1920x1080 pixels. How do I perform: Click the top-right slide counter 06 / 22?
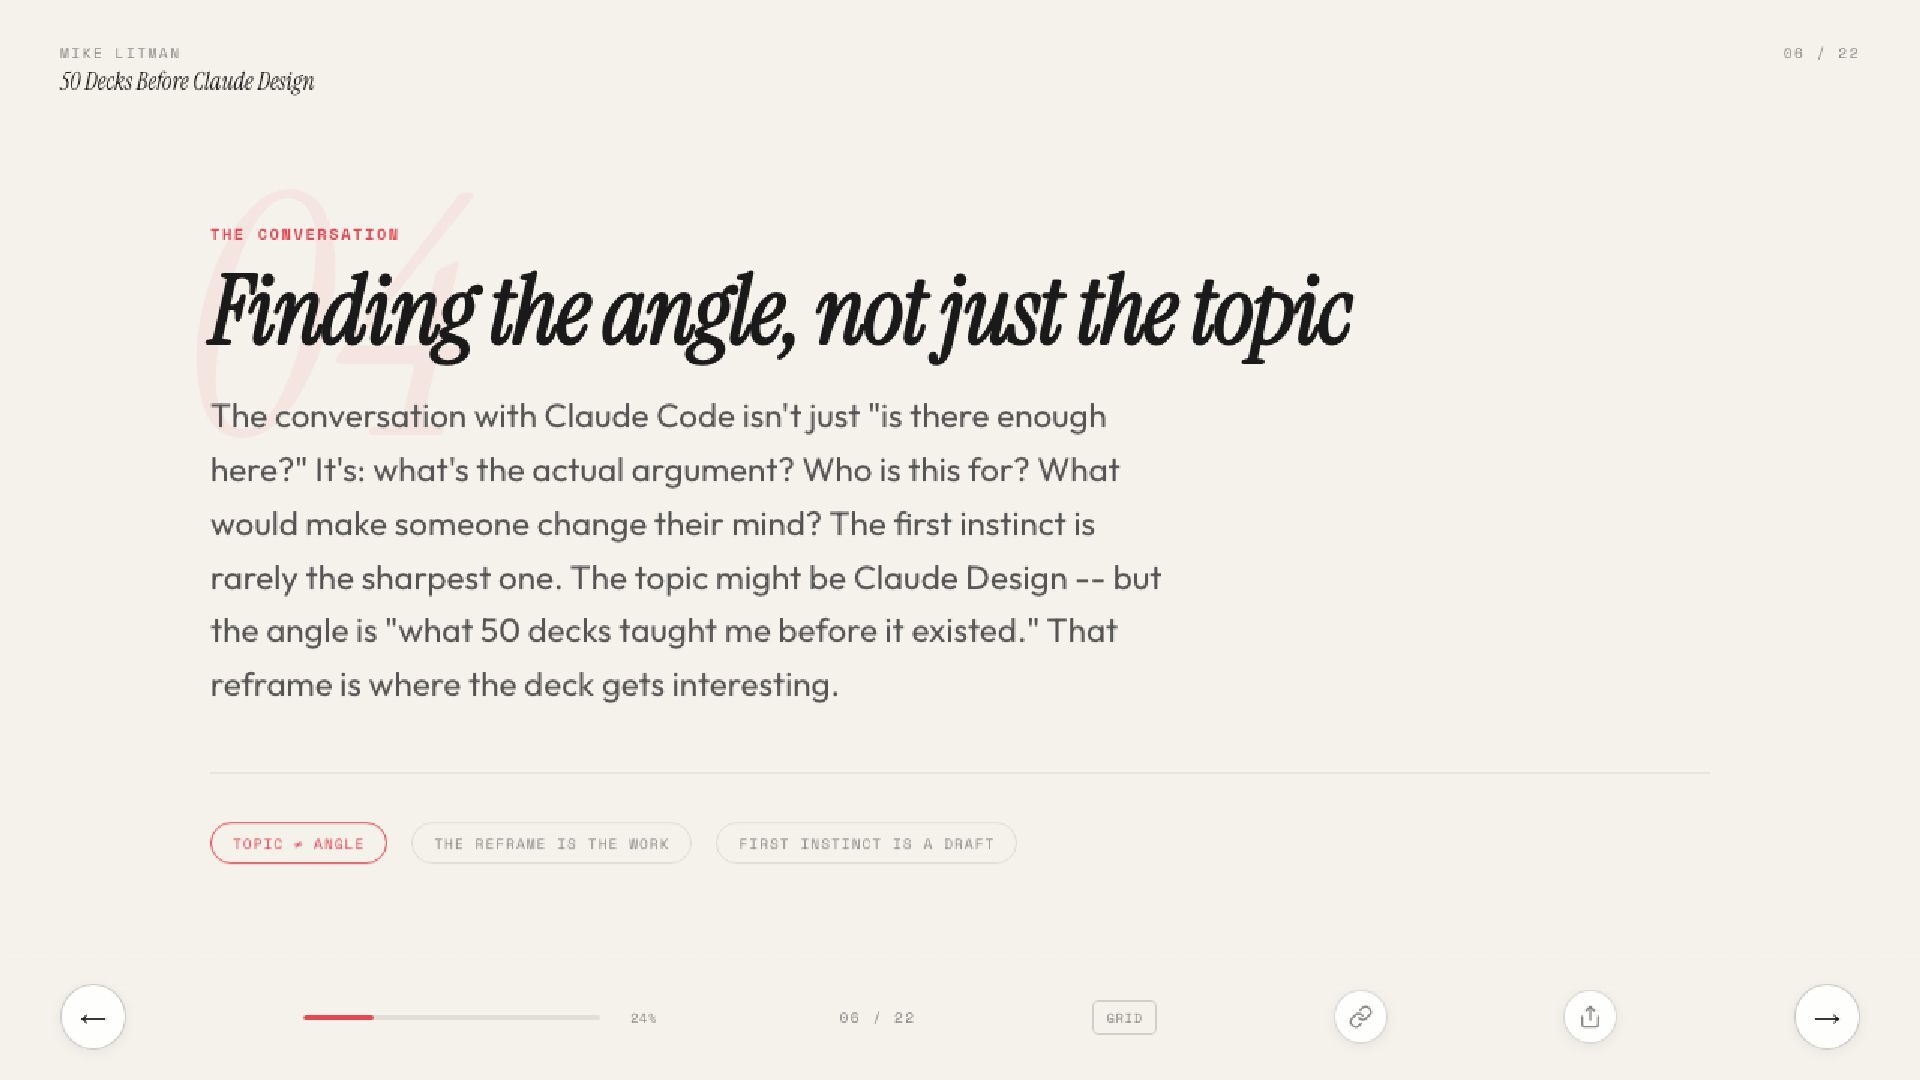tap(1820, 53)
